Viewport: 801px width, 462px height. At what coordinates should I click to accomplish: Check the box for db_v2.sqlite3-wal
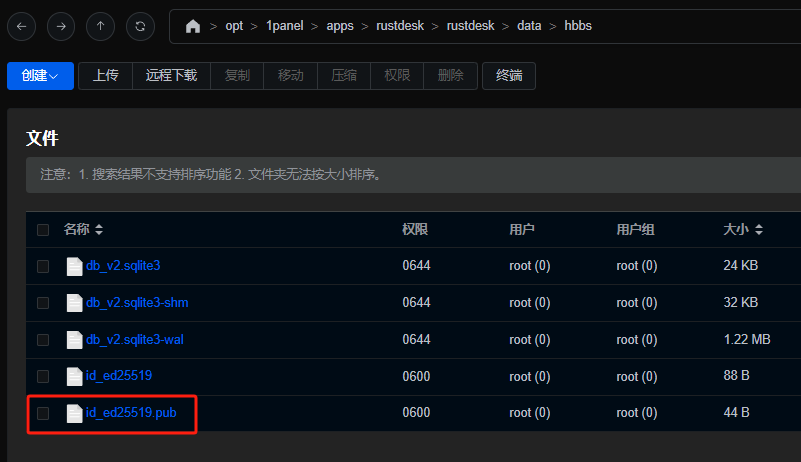(x=43, y=340)
